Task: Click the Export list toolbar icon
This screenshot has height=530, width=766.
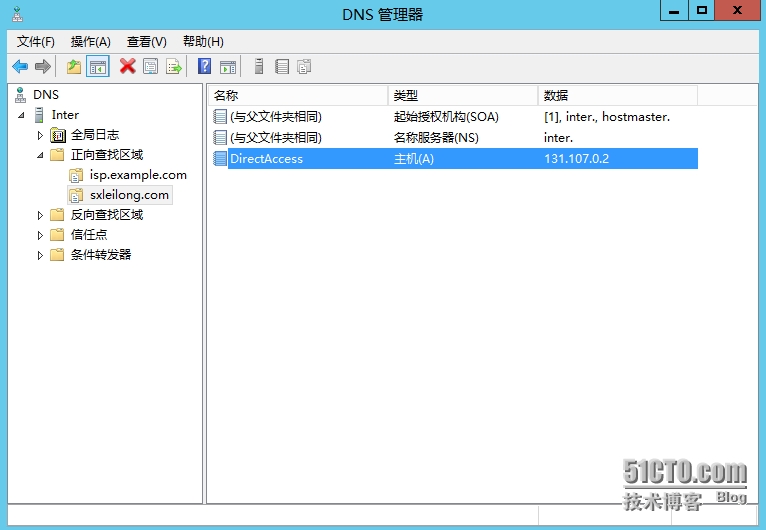Action: tap(174, 66)
